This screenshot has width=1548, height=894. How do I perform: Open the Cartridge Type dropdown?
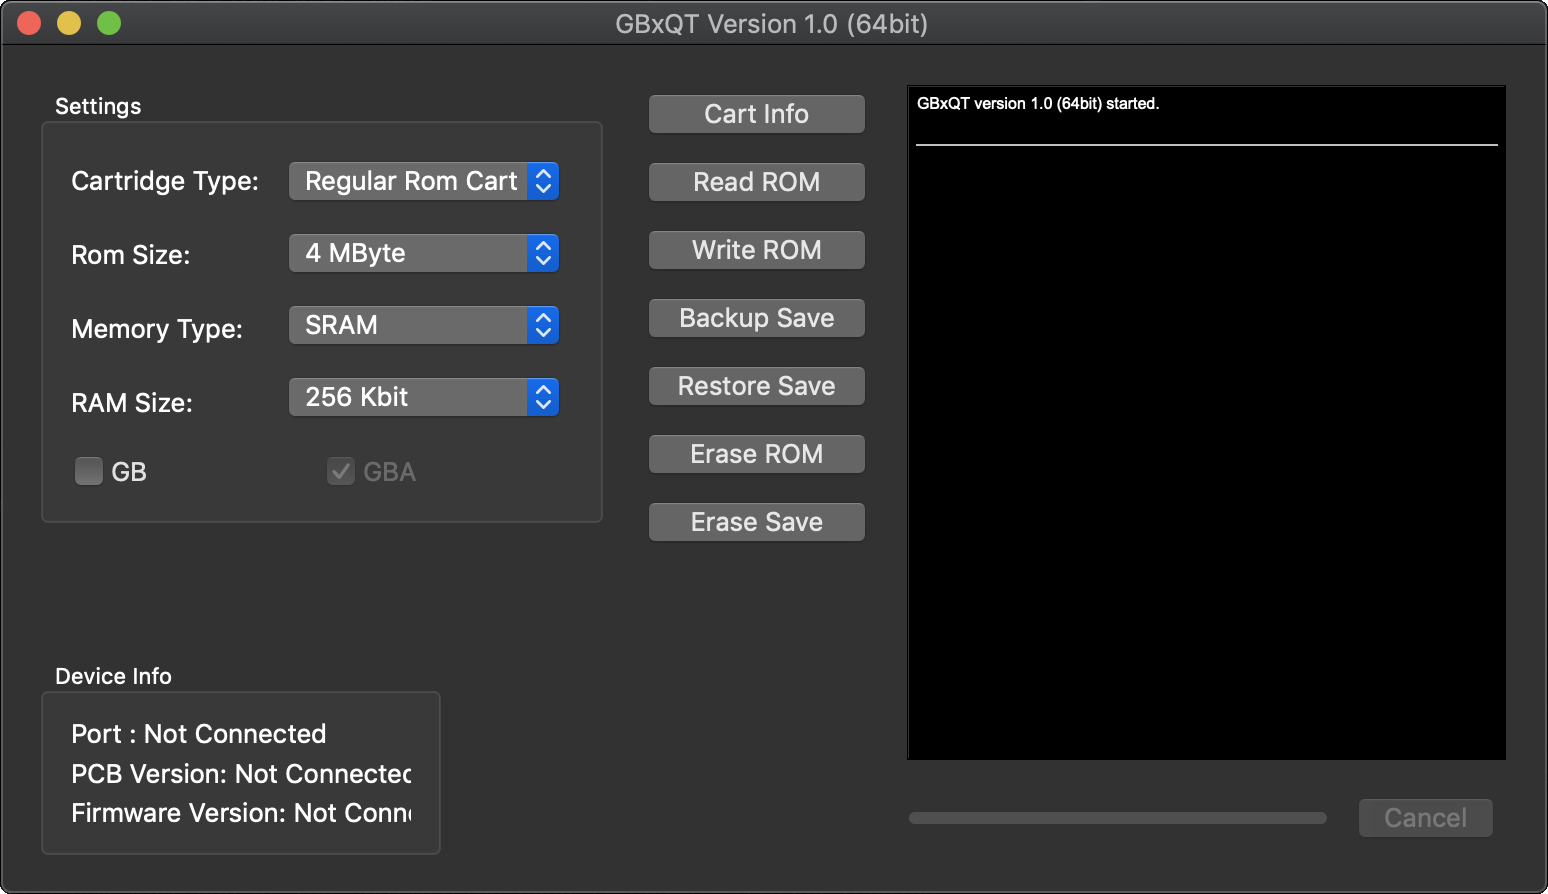(424, 181)
